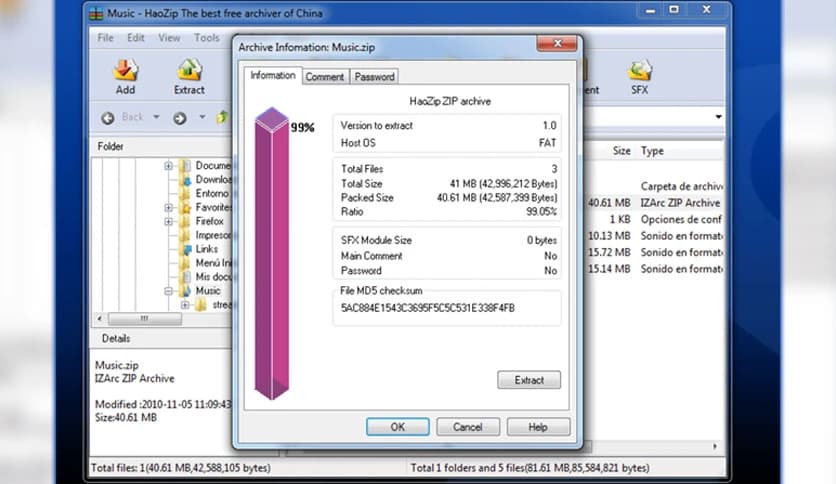The image size is (836, 484).
Task: Click the folder tree horizontal scrollbar
Action: (146, 319)
